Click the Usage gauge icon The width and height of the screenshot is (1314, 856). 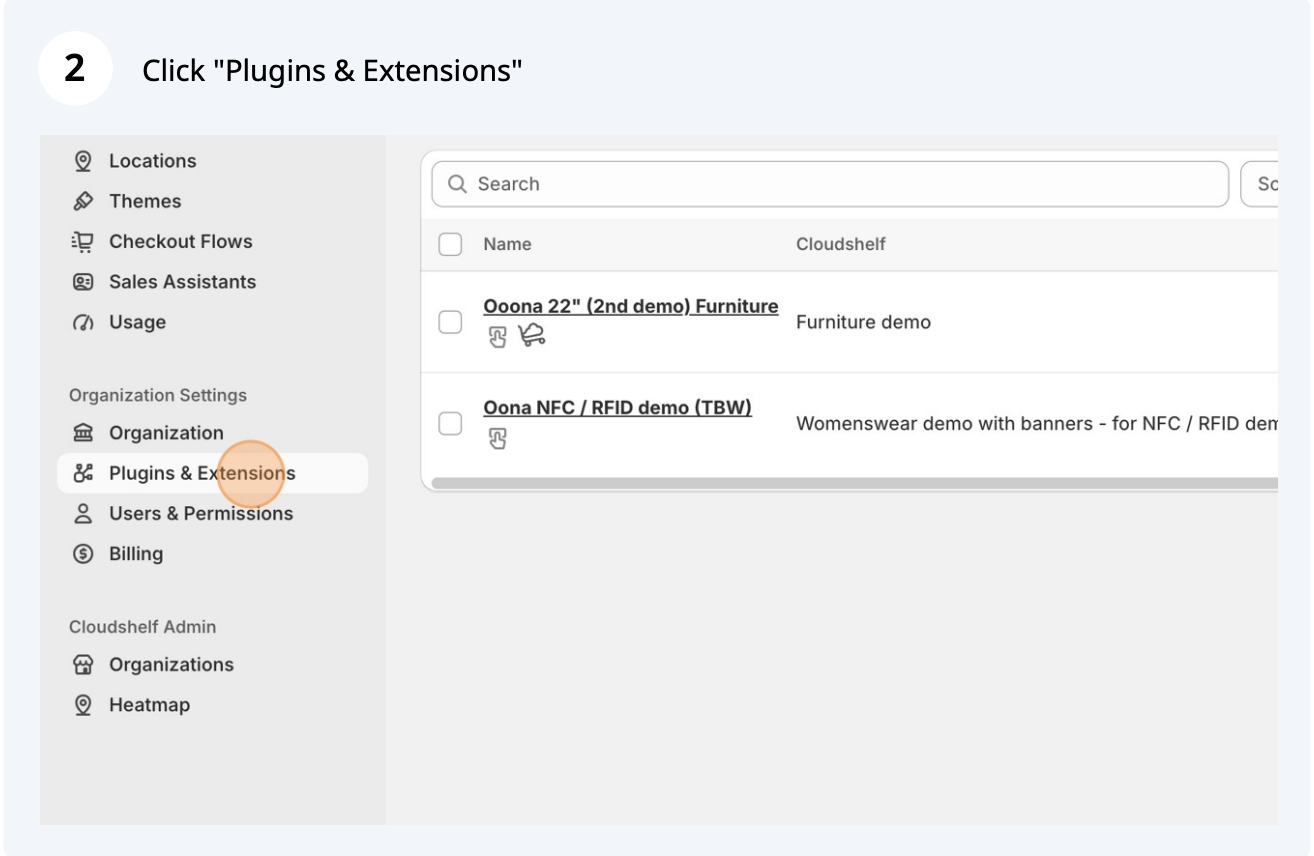pos(84,322)
